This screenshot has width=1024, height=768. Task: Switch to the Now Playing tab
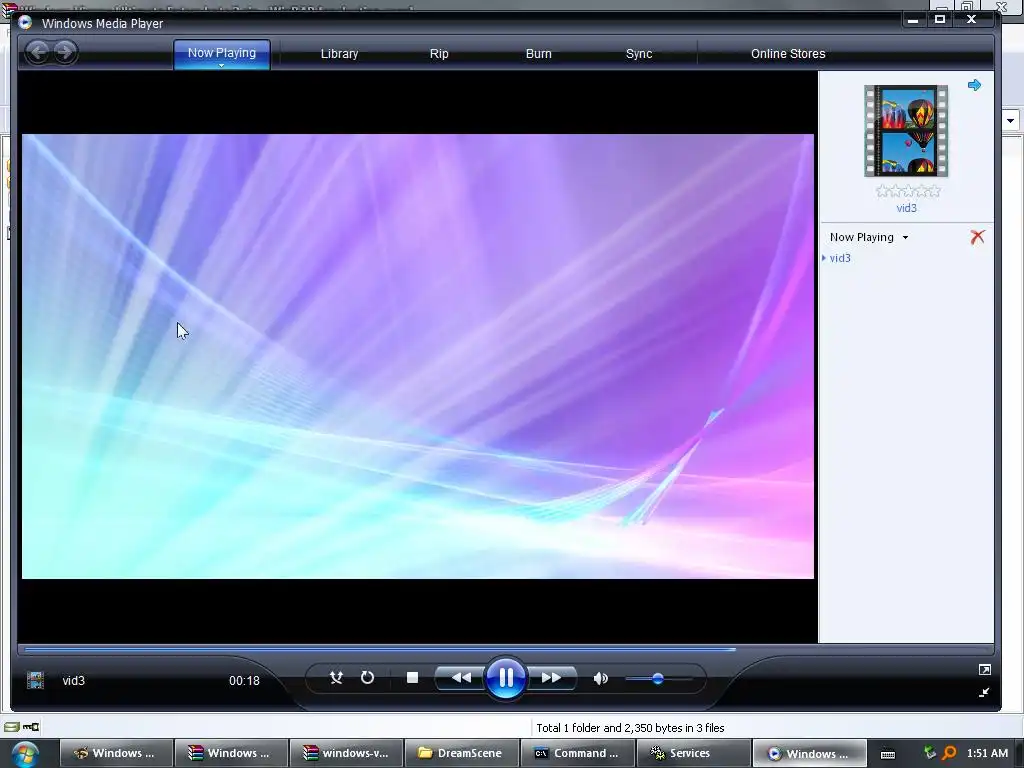pos(222,53)
